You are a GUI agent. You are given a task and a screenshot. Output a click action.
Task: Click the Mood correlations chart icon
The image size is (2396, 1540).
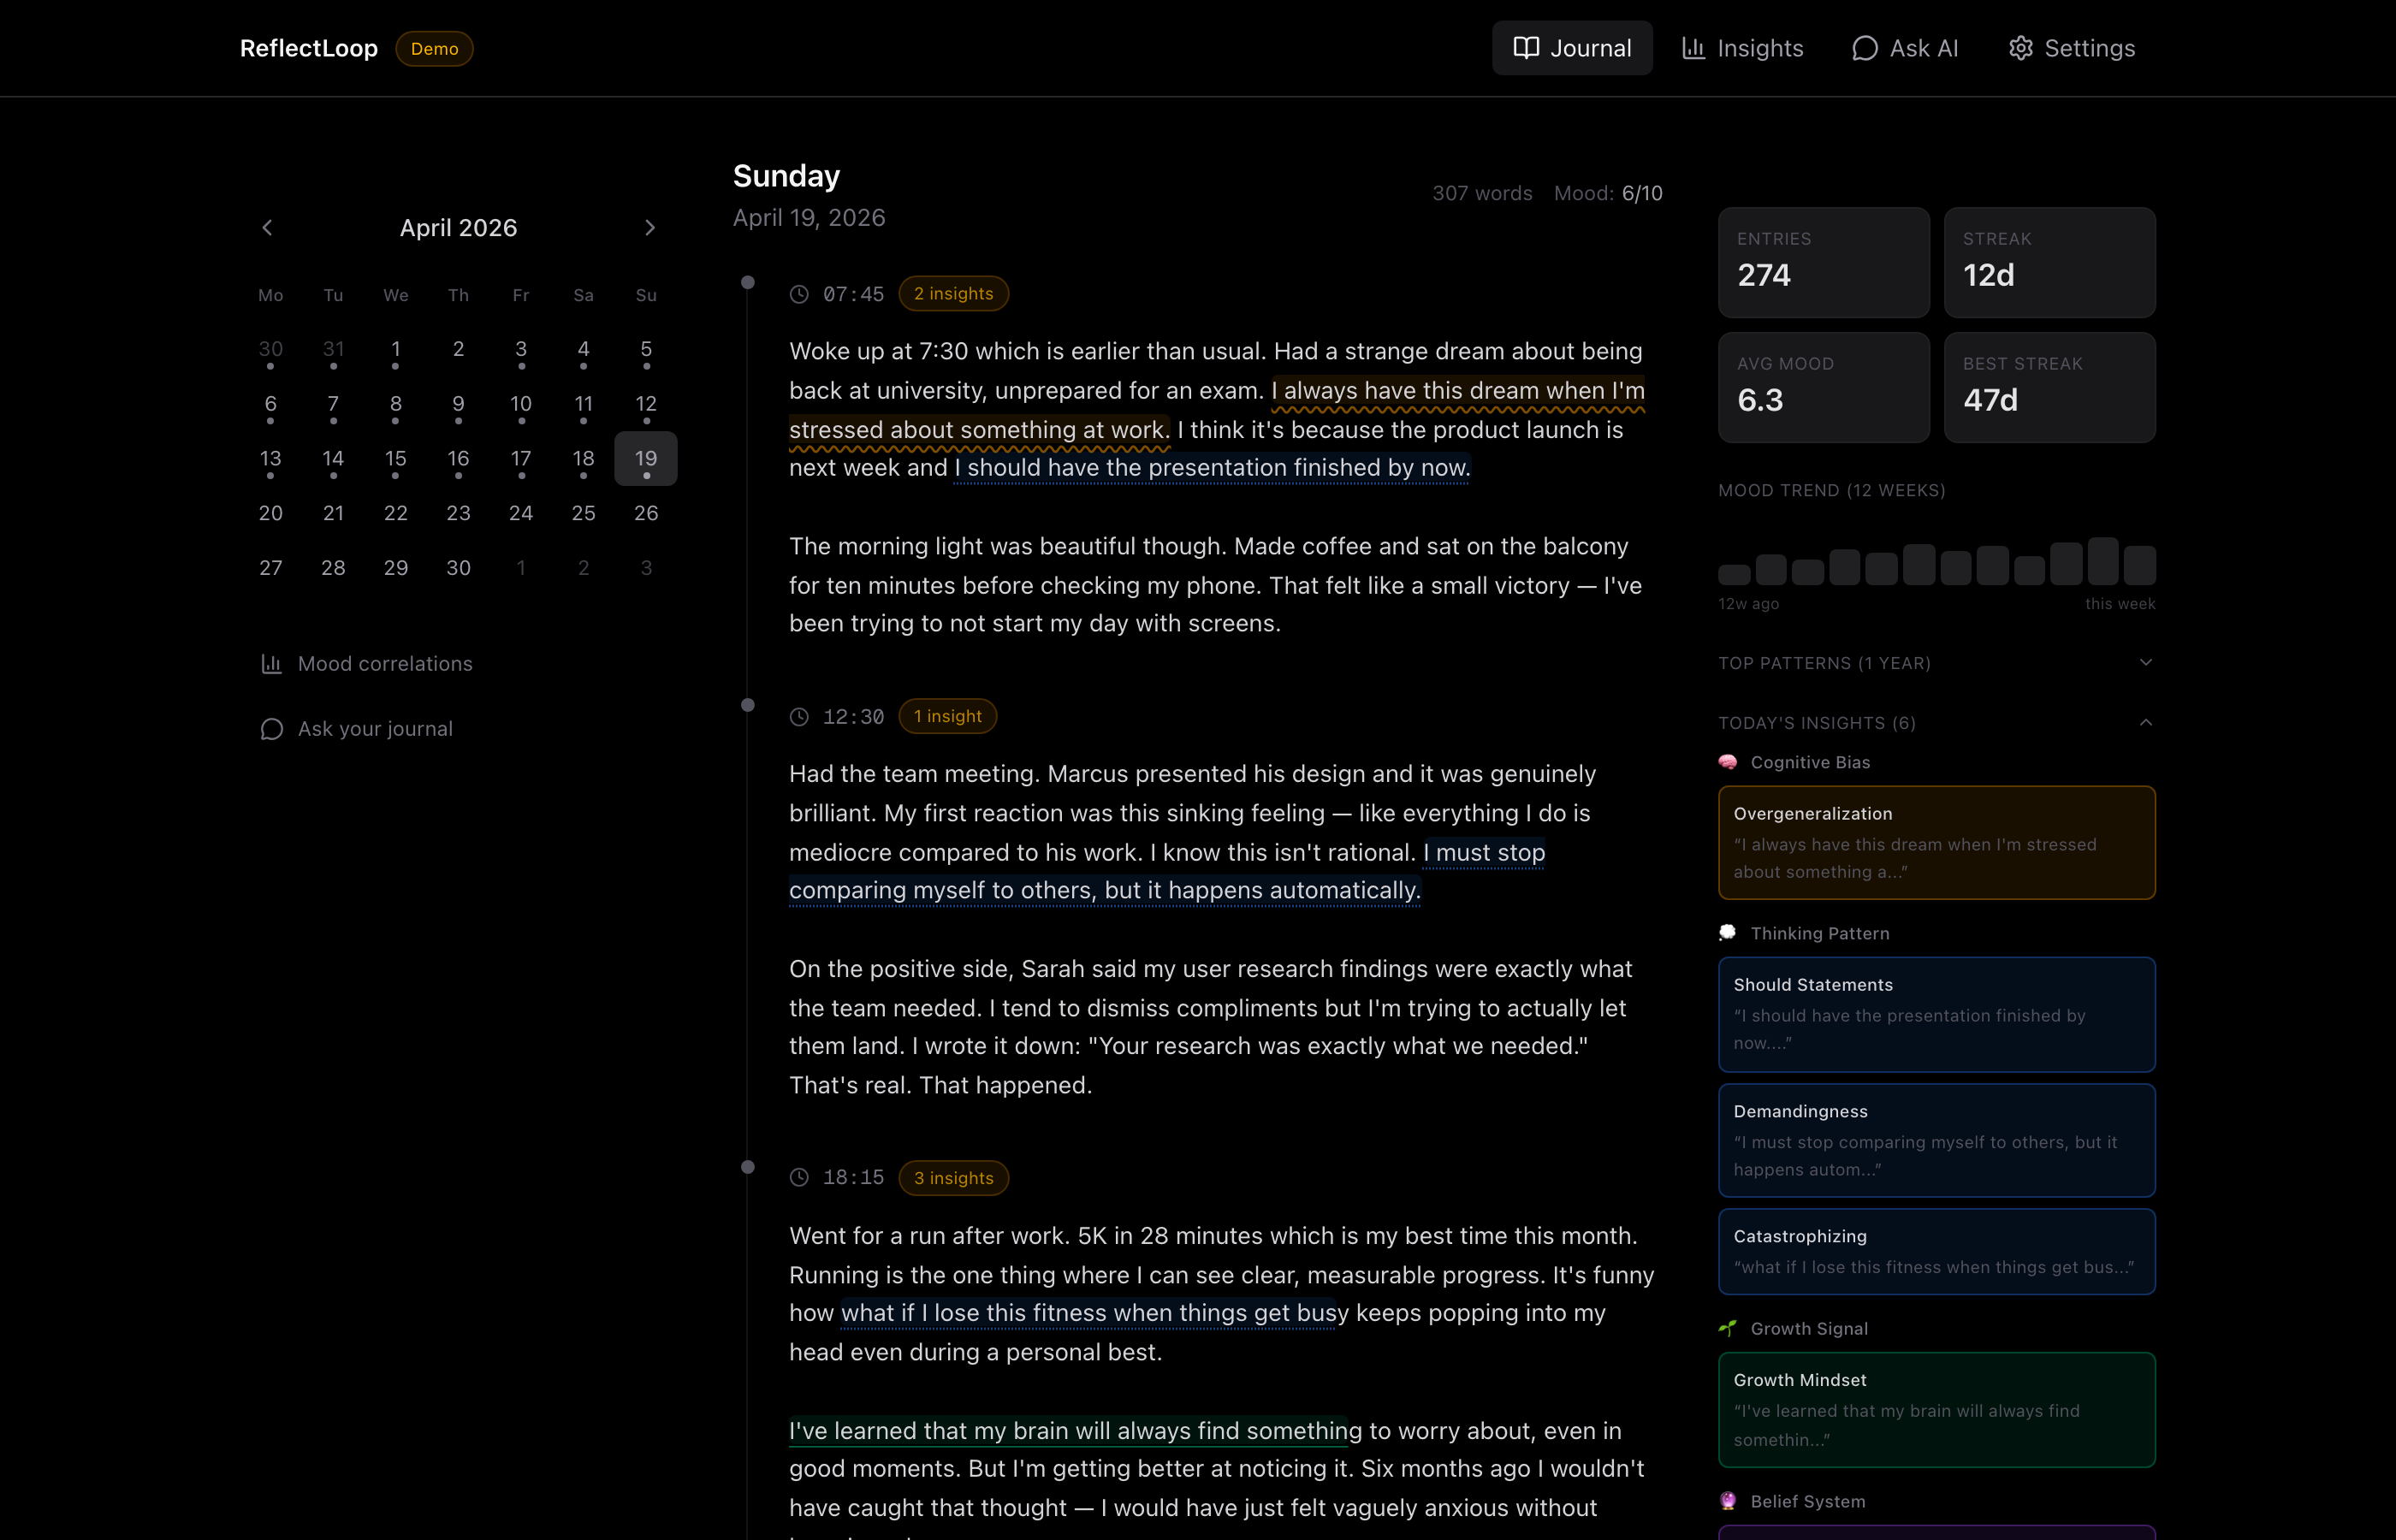point(271,664)
